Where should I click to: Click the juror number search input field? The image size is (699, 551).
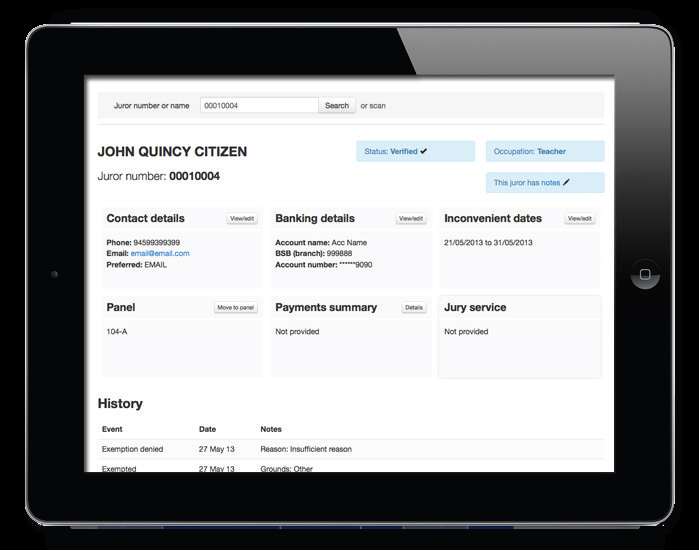pyautogui.click(x=258, y=105)
